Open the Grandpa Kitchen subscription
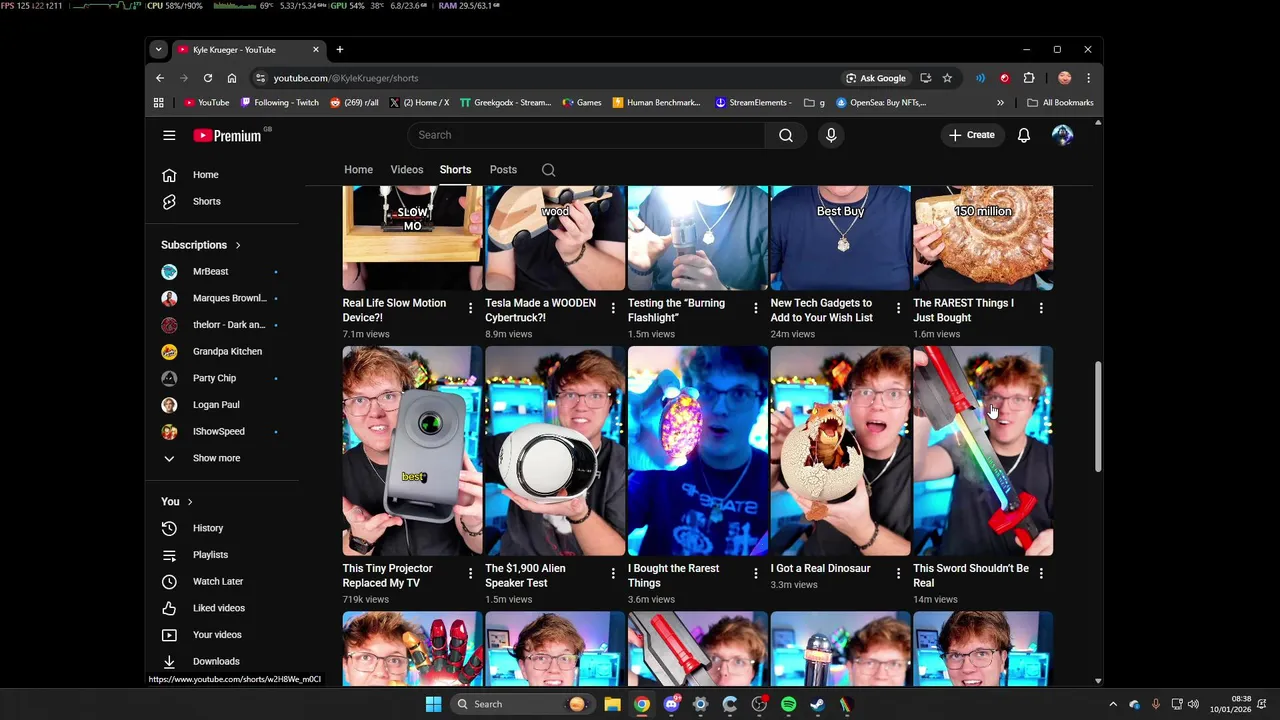 pyautogui.click(x=228, y=352)
